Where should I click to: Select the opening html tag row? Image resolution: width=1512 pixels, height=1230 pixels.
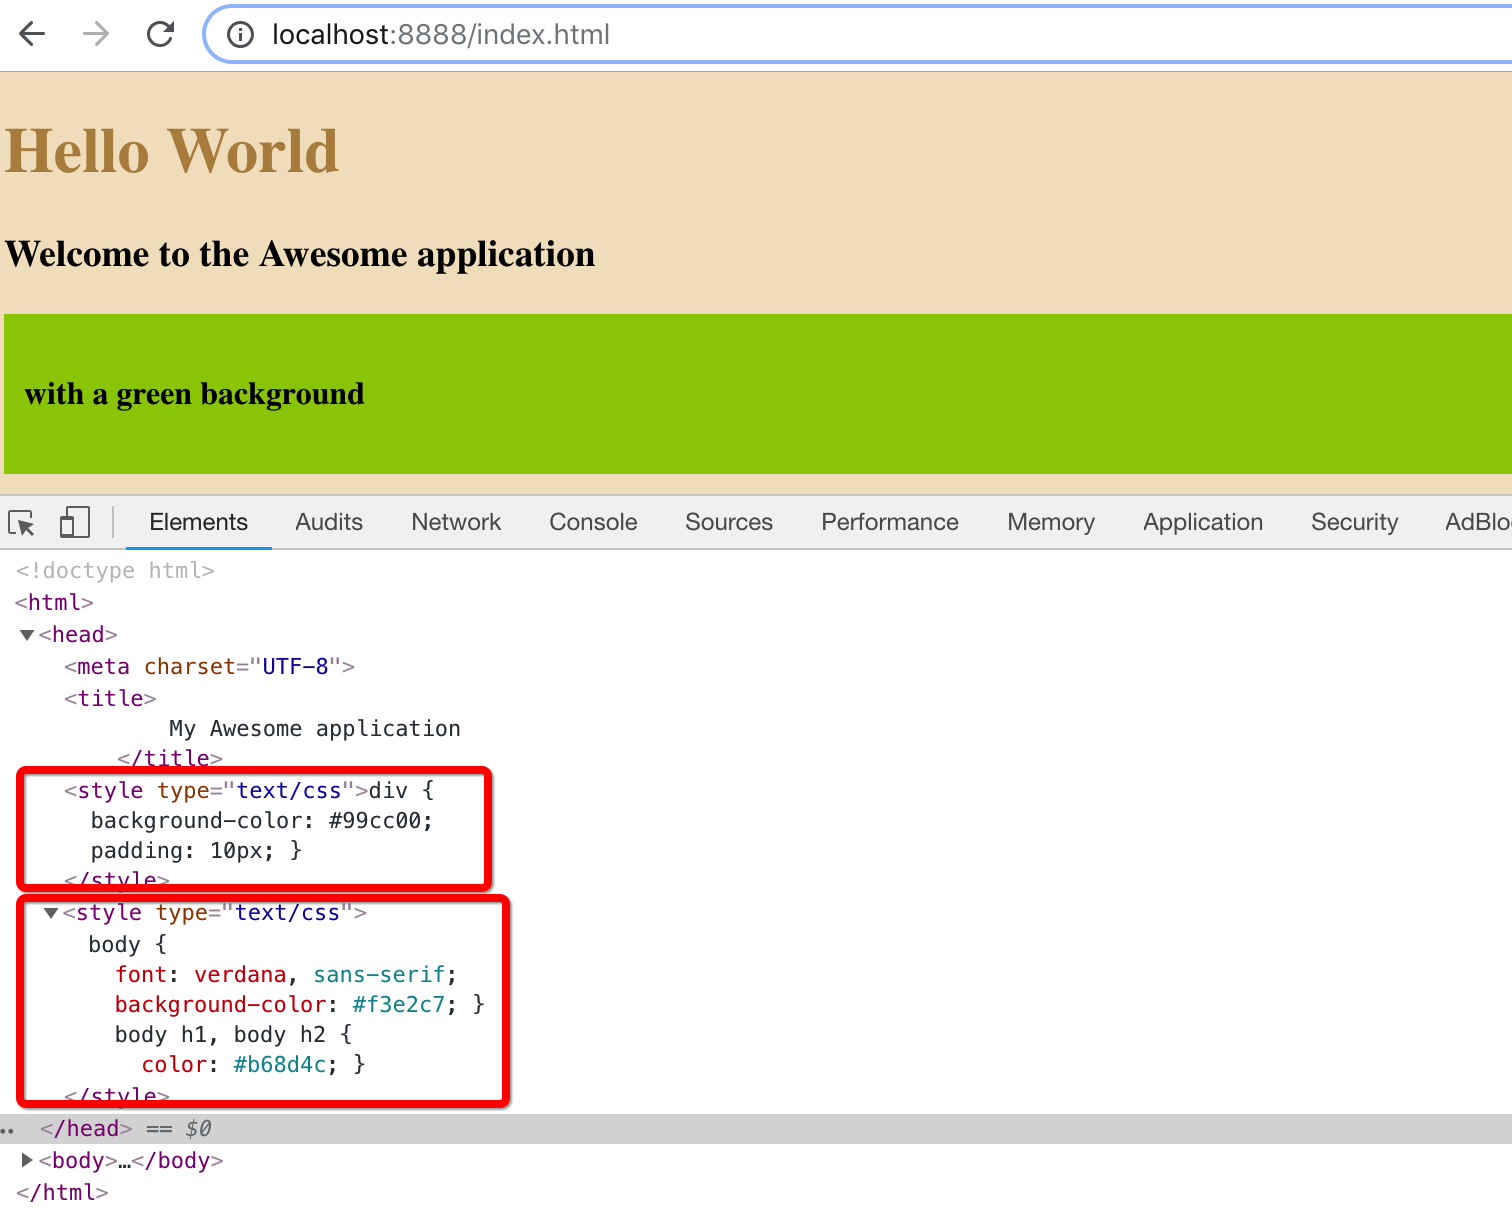[55, 603]
